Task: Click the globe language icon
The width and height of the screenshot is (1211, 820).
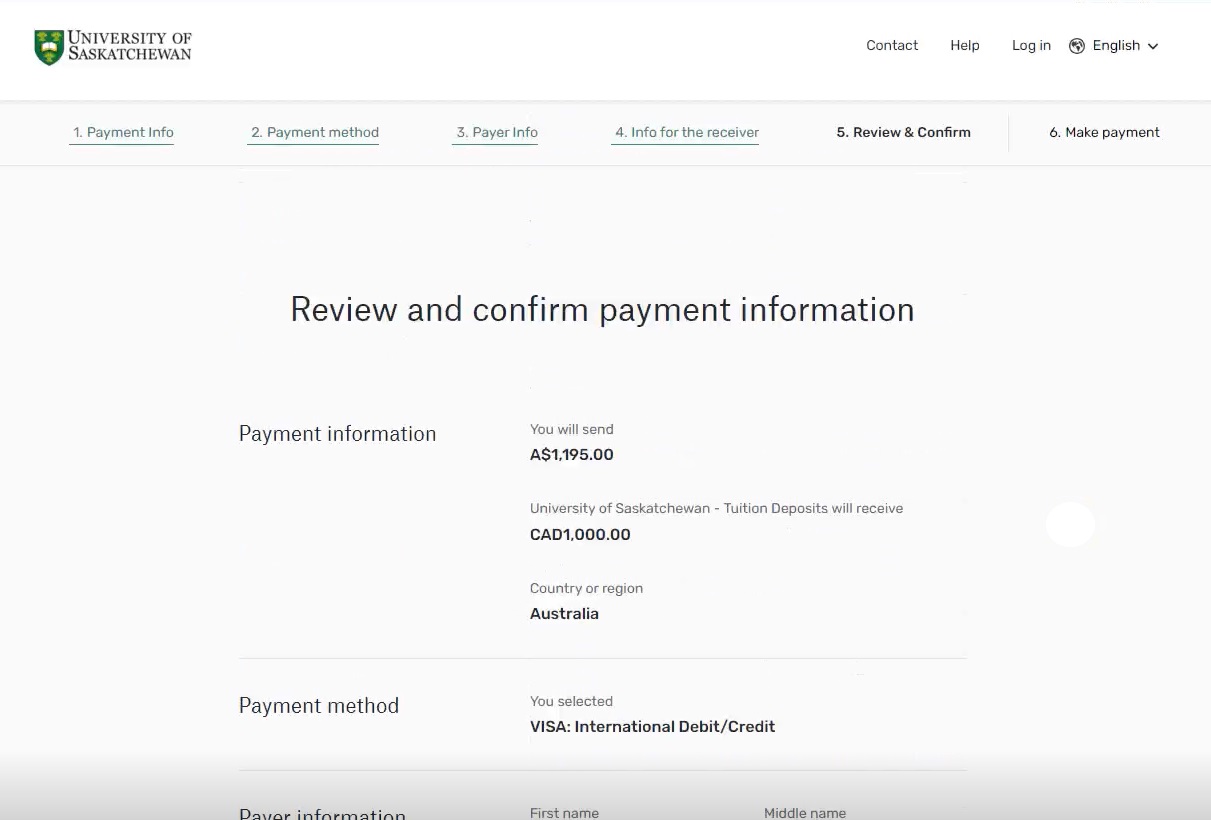Action: [x=1077, y=46]
